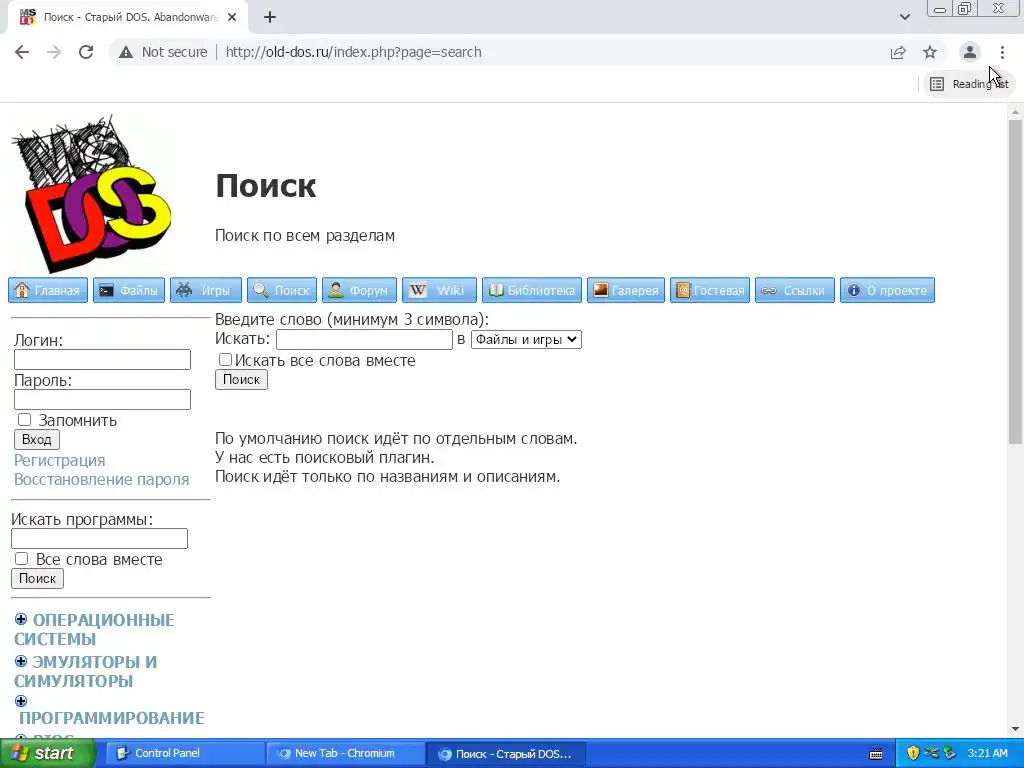Screen dimensions: 1024x768
Task: Switch to New Tab - Chromium taskbar item
Action: (x=345, y=754)
